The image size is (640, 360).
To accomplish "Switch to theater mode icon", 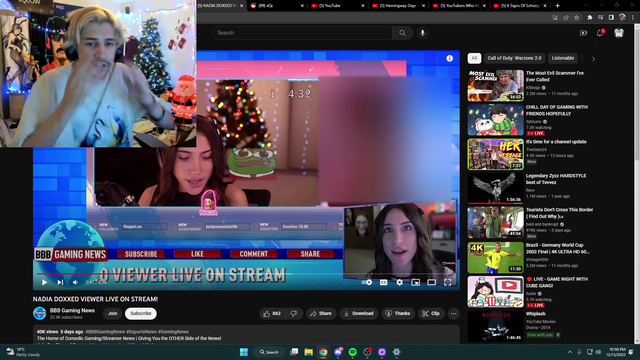I will (431, 282).
